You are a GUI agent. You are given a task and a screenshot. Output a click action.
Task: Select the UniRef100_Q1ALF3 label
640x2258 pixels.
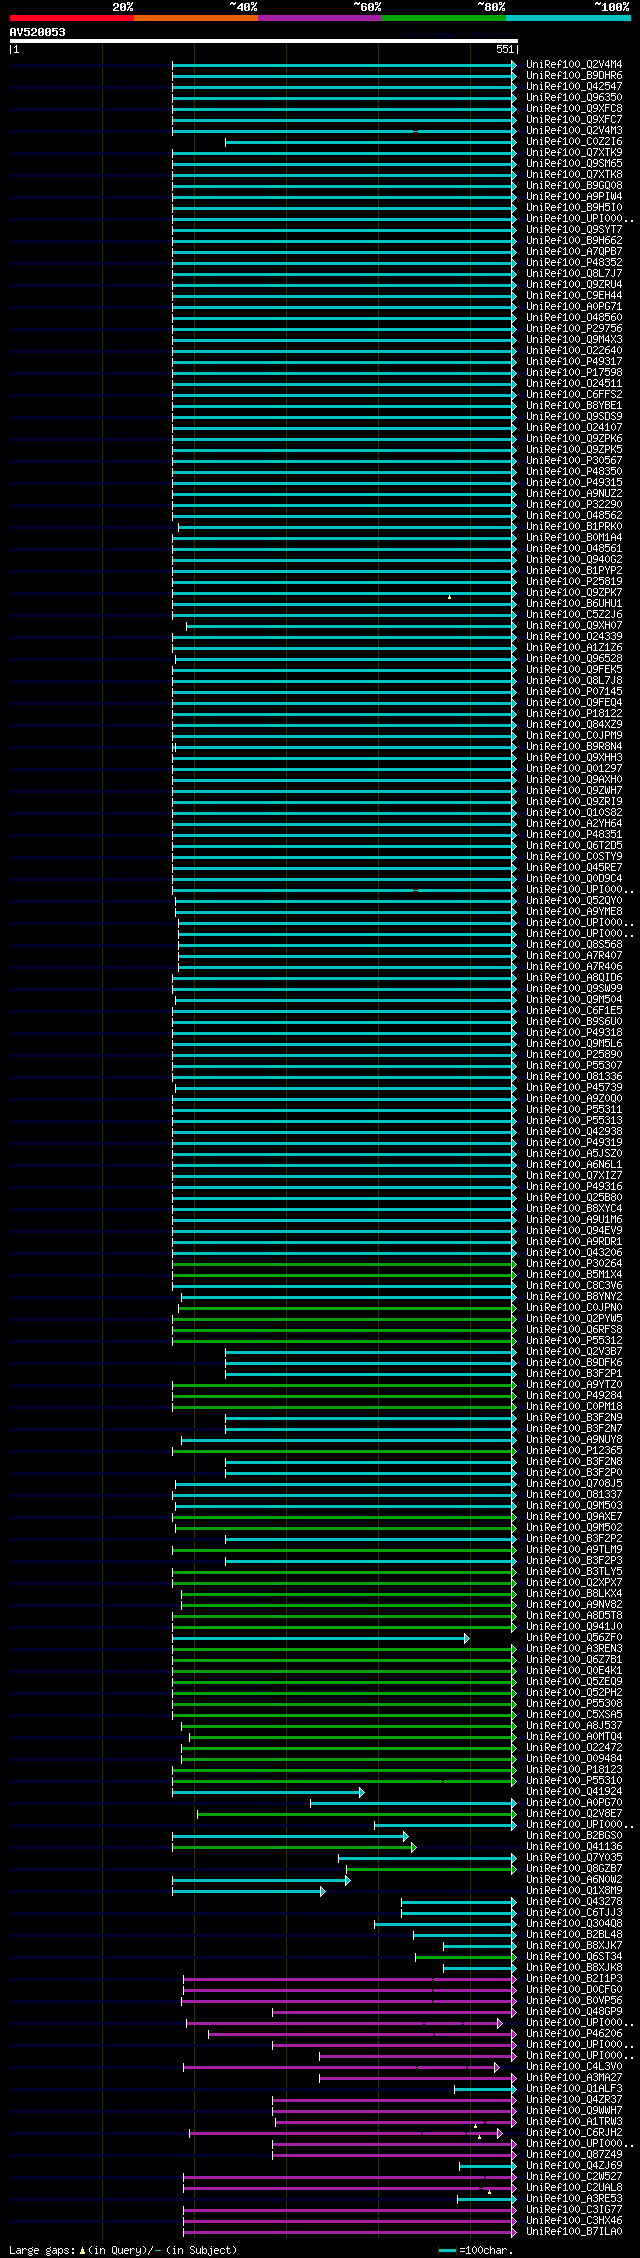[574, 2089]
